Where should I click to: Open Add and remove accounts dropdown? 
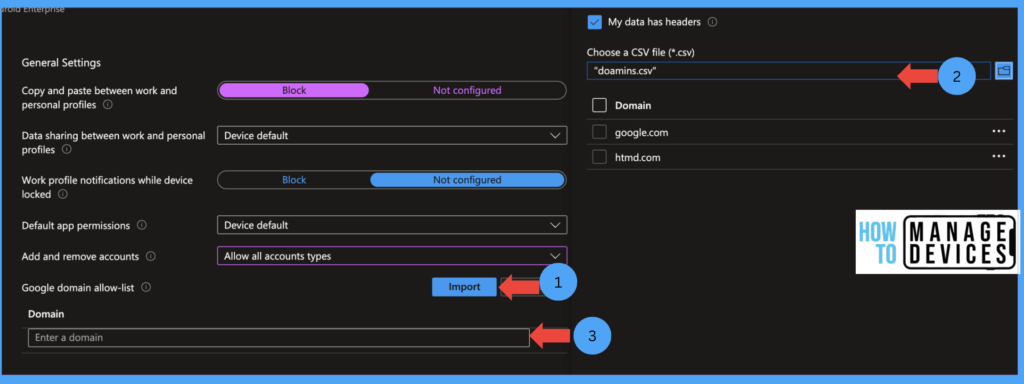[392, 256]
